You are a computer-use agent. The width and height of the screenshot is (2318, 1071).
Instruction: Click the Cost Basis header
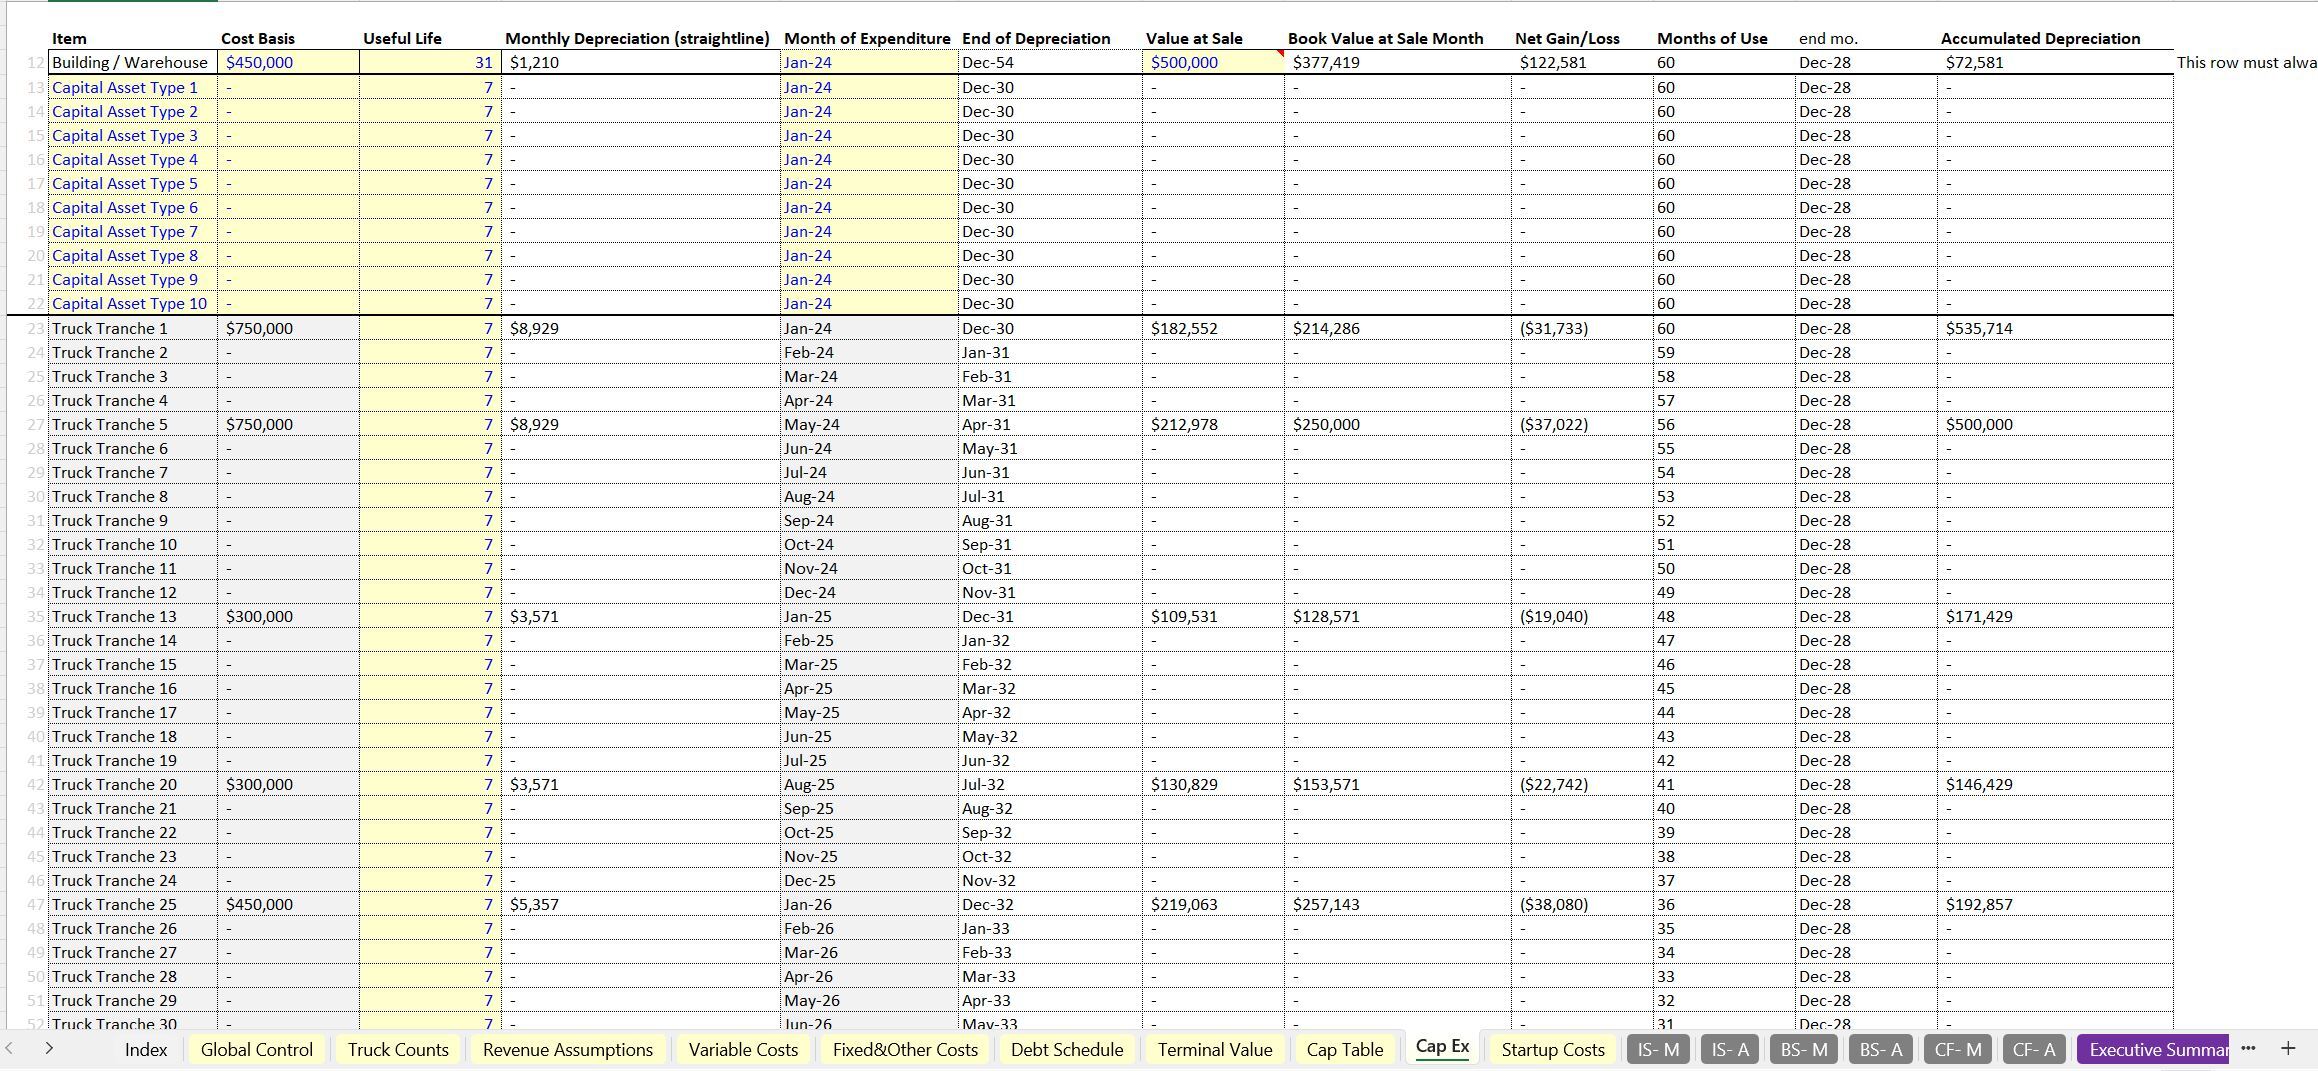point(258,38)
